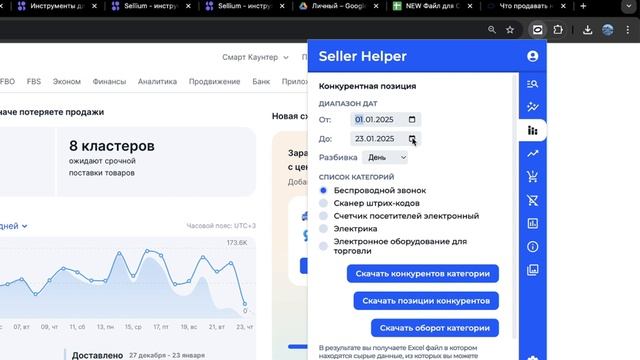Open the Эконом menu item

[67, 81]
